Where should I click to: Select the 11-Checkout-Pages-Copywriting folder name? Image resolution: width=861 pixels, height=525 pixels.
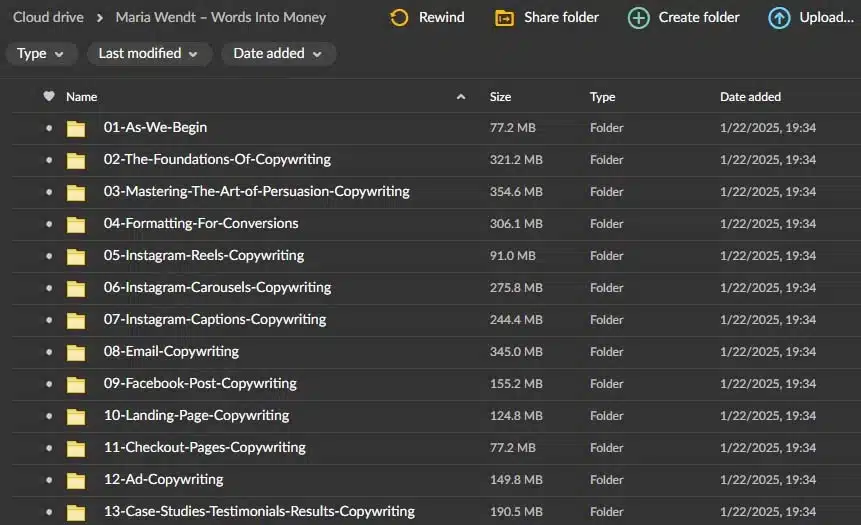coord(205,447)
